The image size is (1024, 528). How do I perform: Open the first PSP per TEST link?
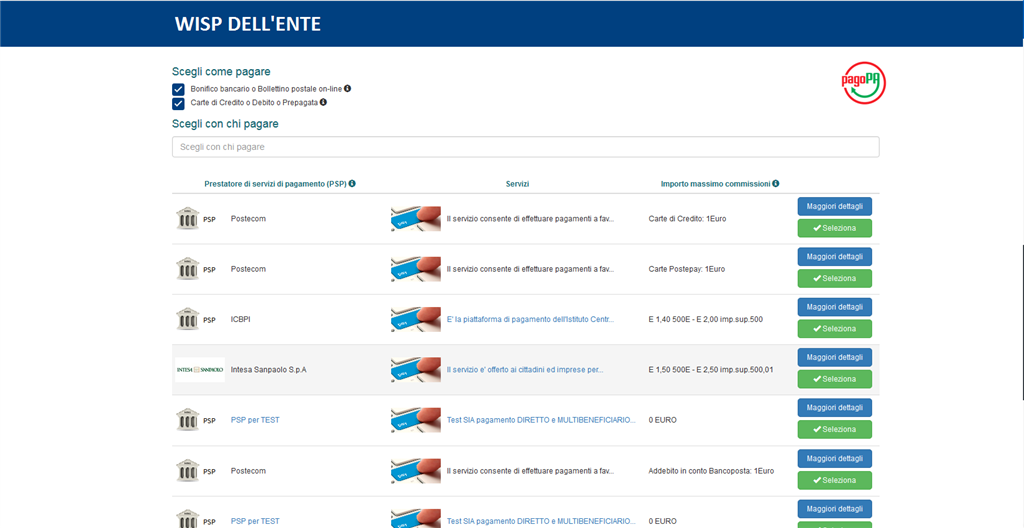coord(255,420)
